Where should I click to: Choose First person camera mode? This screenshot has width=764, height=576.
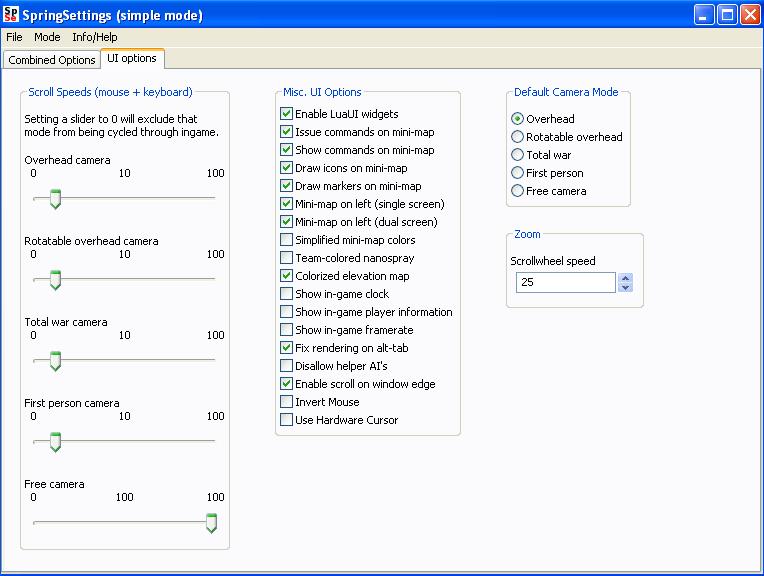(x=517, y=173)
